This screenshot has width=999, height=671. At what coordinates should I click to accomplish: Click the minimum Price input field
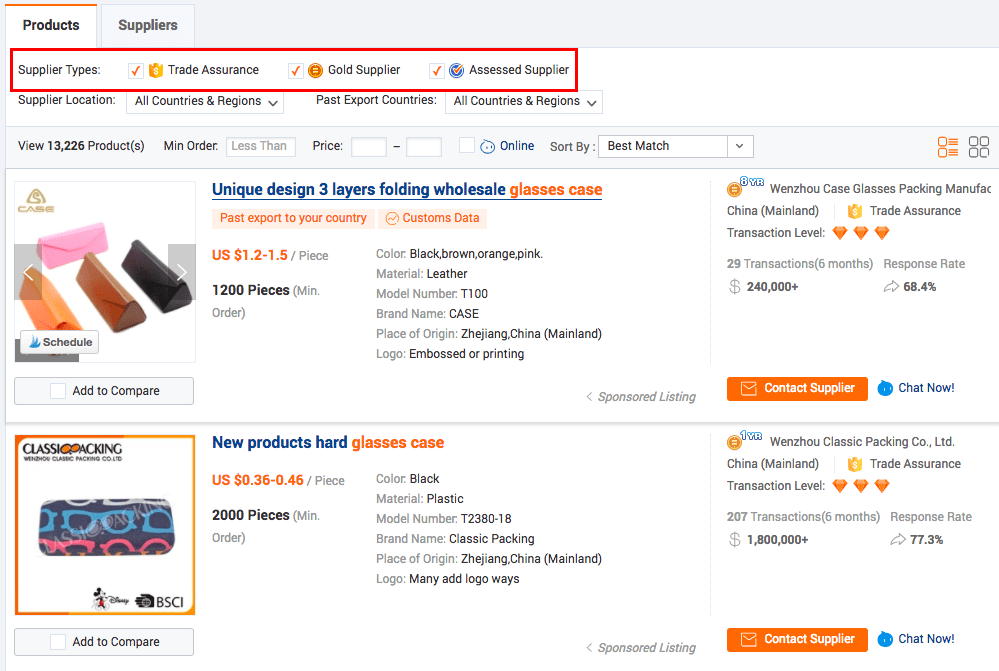coord(369,147)
